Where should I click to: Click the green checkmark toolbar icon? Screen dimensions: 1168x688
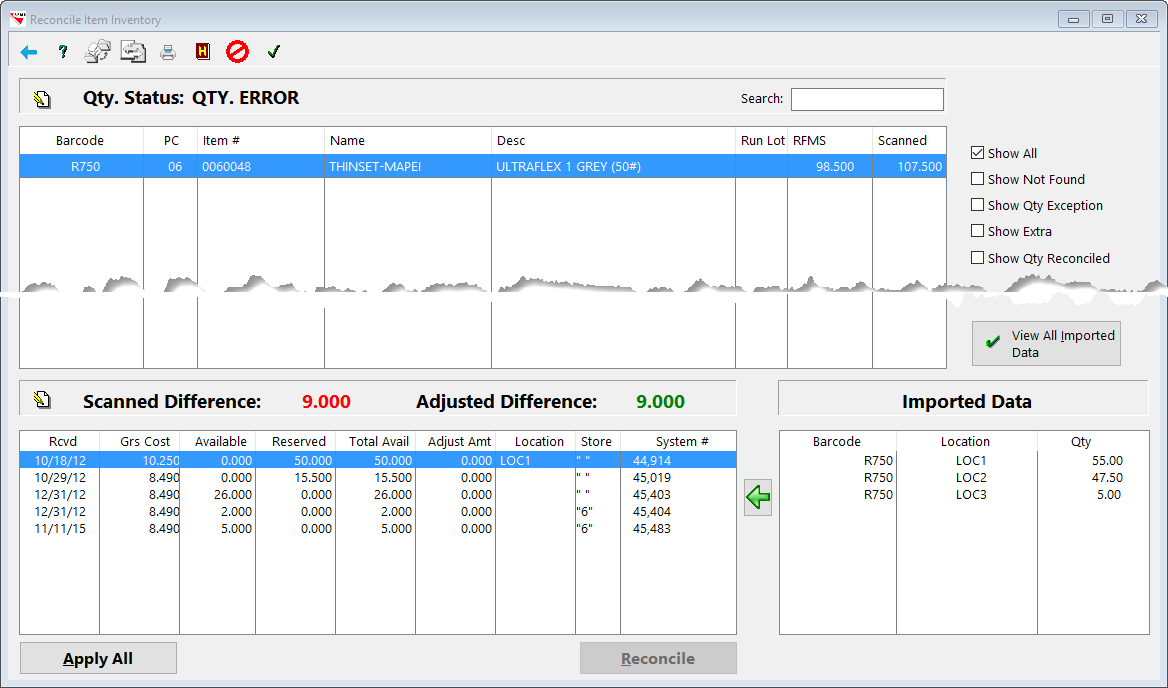[x=273, y=52]
